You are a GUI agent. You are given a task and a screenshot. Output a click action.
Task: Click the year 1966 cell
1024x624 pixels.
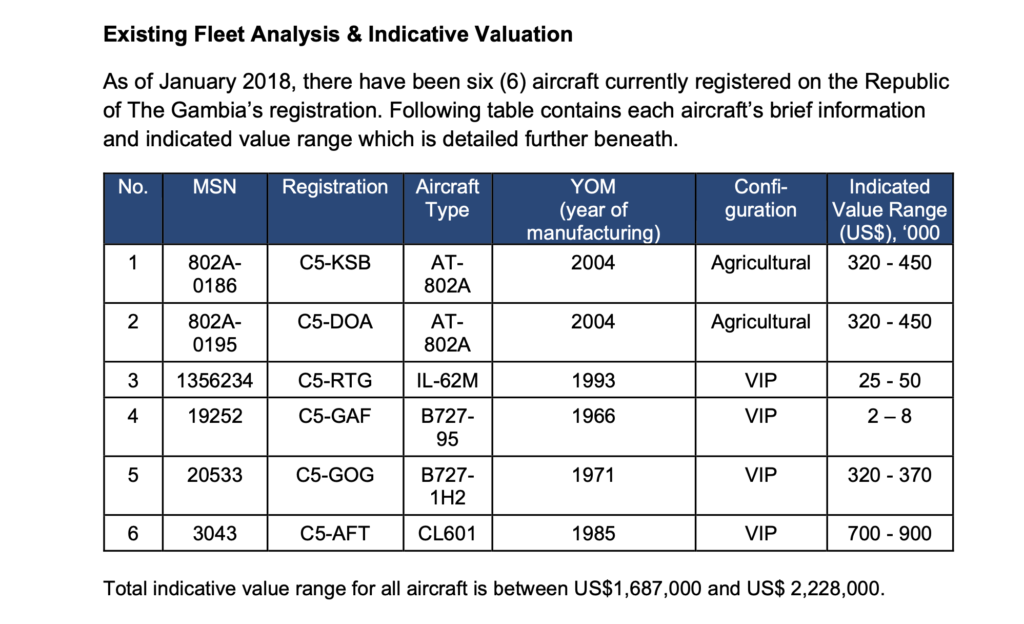point(594,417)
